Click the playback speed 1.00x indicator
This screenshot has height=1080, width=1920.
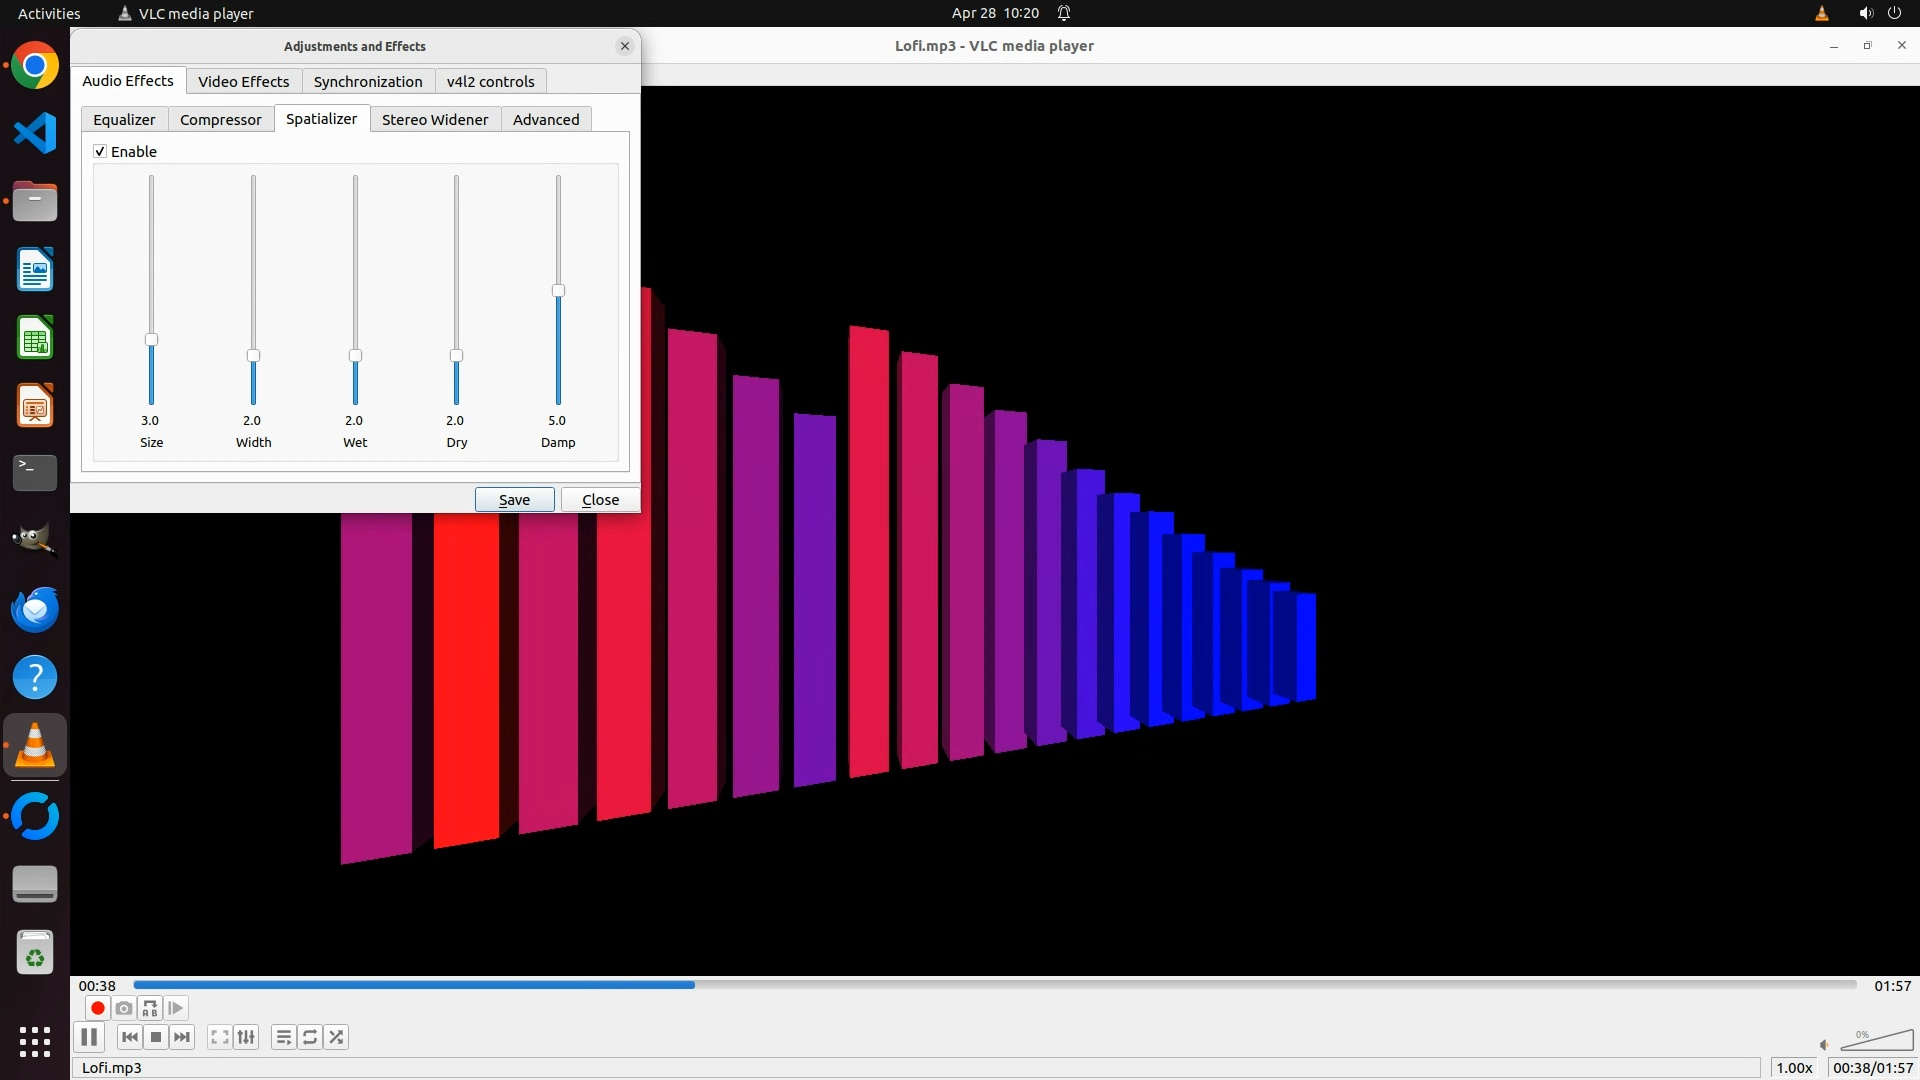pos(1794,1067)
